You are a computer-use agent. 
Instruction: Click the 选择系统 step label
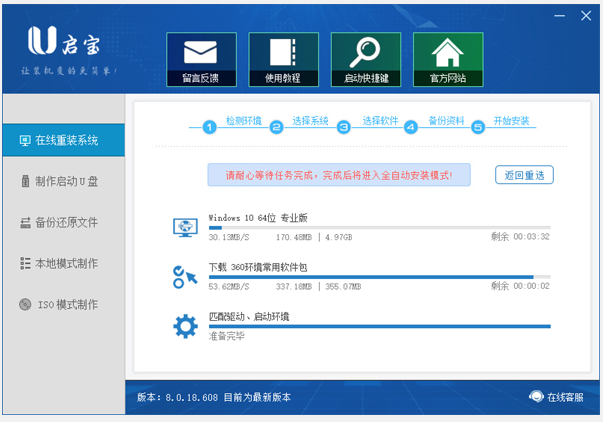click(x=310, y=121)
